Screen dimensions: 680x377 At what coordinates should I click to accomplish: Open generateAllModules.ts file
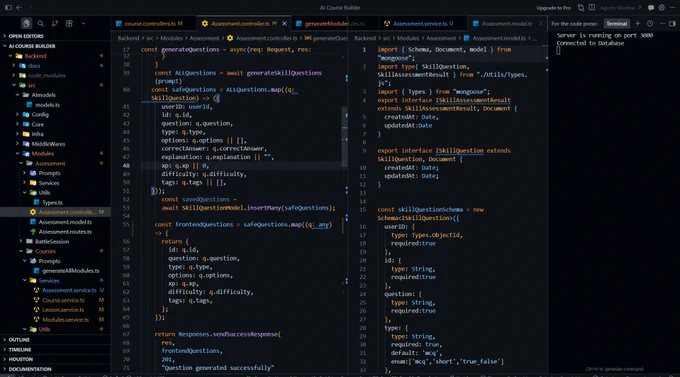[55, 270]
